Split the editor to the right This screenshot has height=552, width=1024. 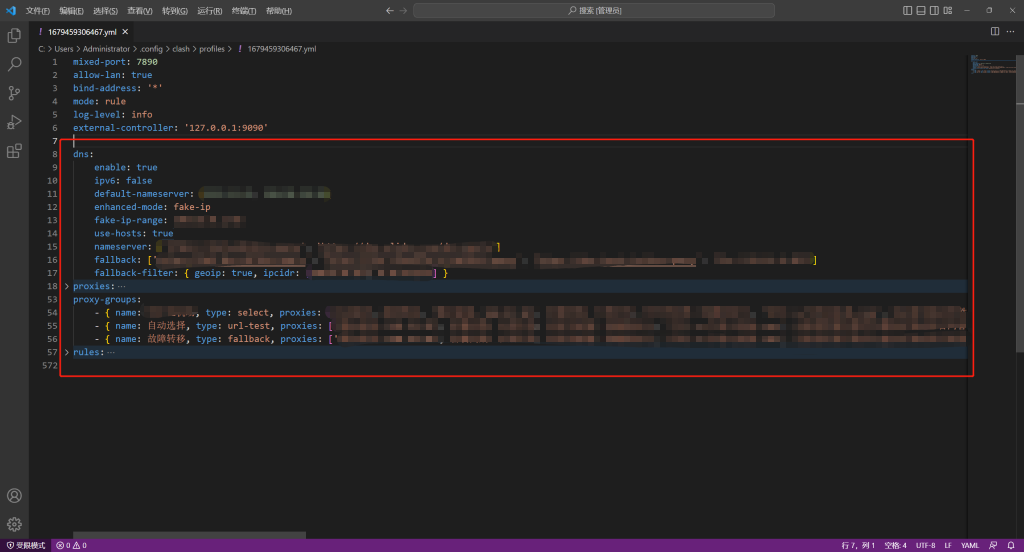pyautogui.click(x=995, y=31)
